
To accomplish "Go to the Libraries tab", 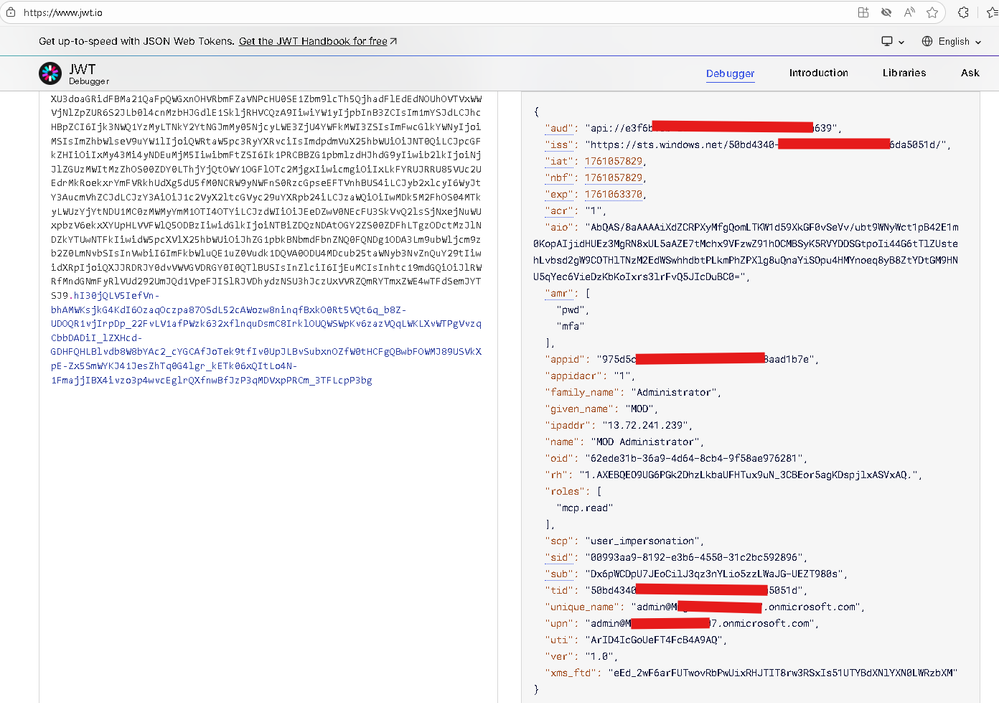I will click(904, 73).
